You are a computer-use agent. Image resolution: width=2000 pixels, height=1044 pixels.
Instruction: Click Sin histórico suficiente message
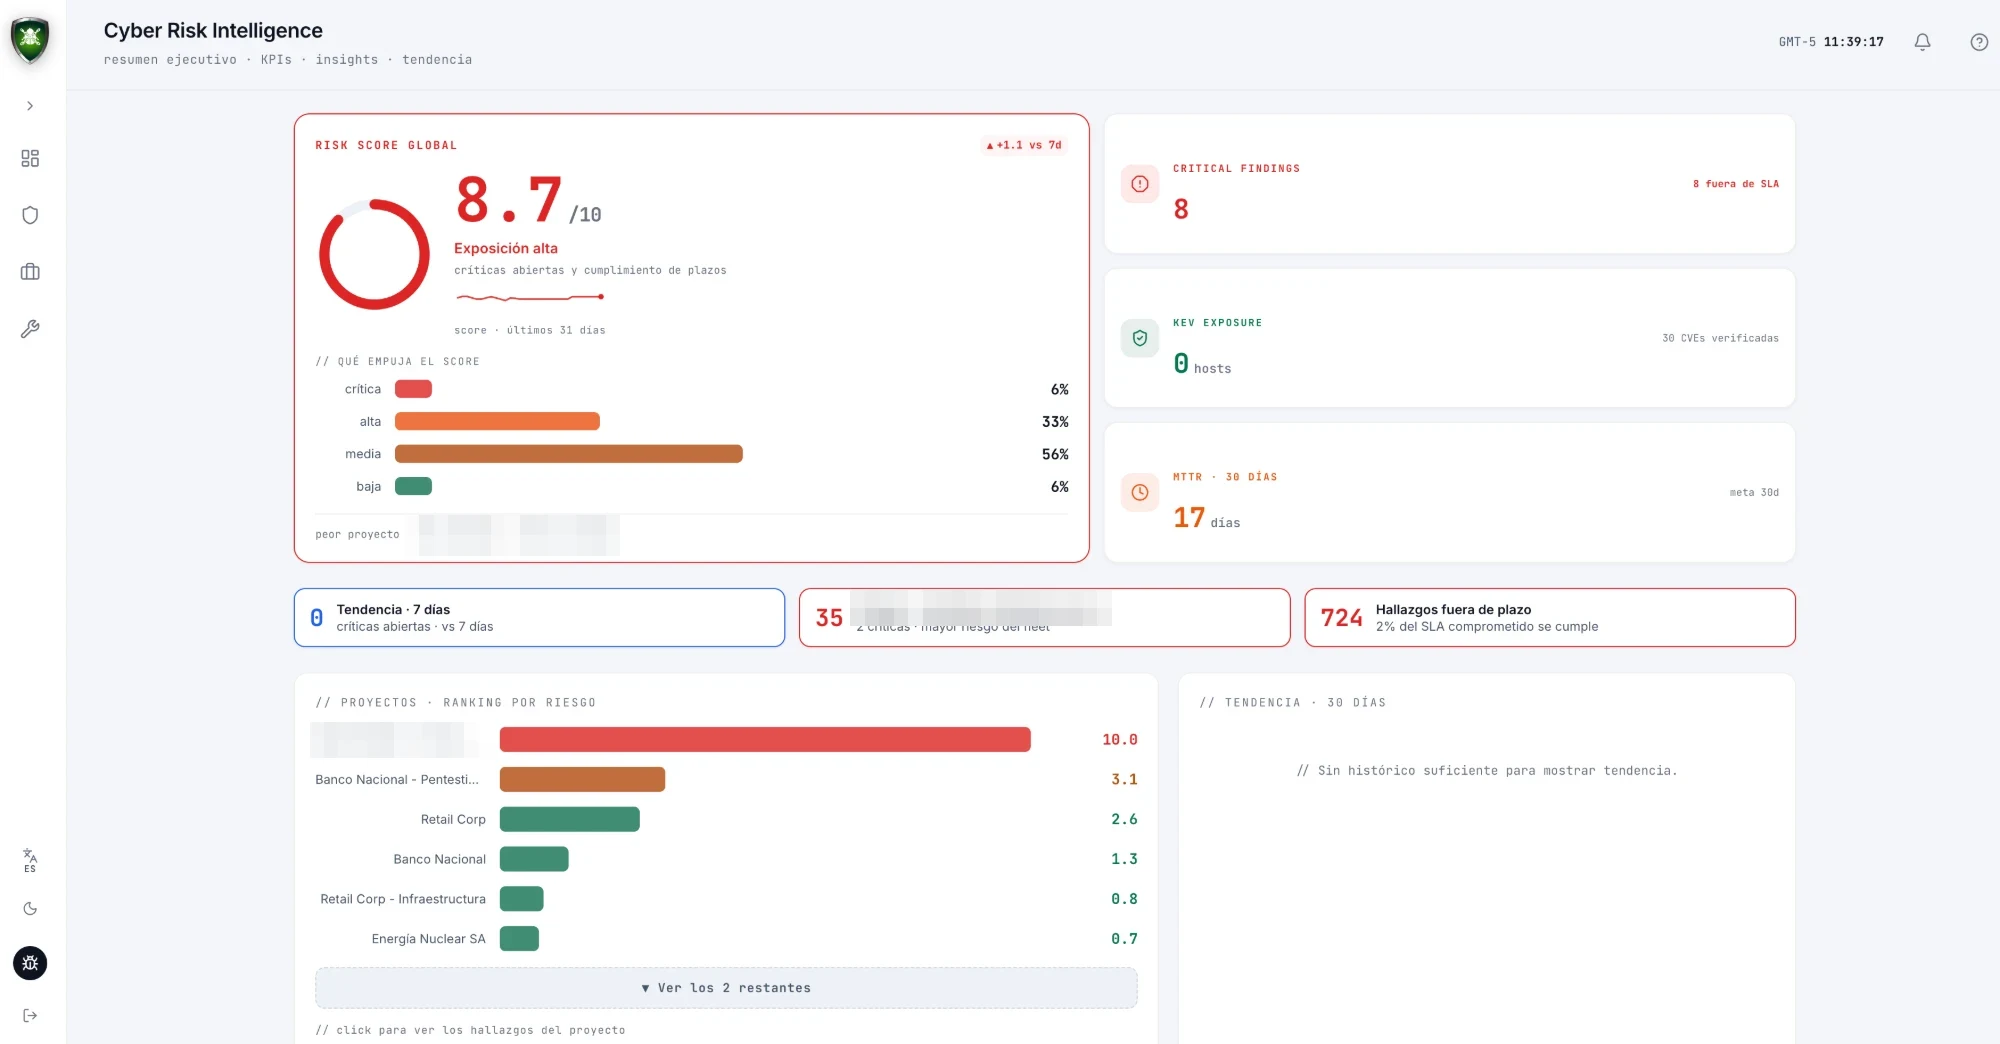click(1487, 771)
